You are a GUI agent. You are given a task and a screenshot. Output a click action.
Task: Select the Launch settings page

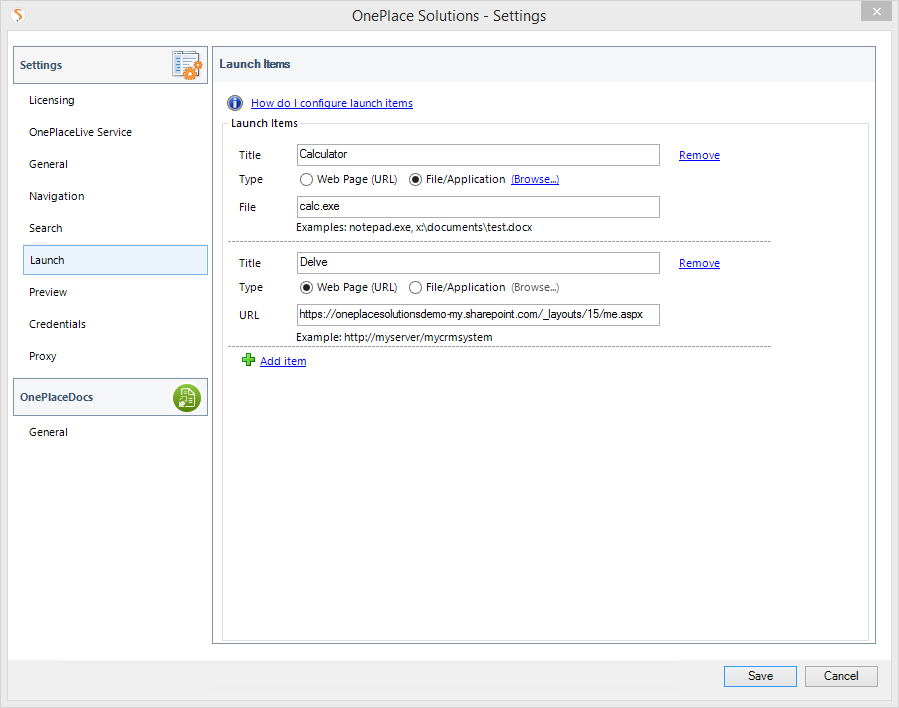point(115,260)
